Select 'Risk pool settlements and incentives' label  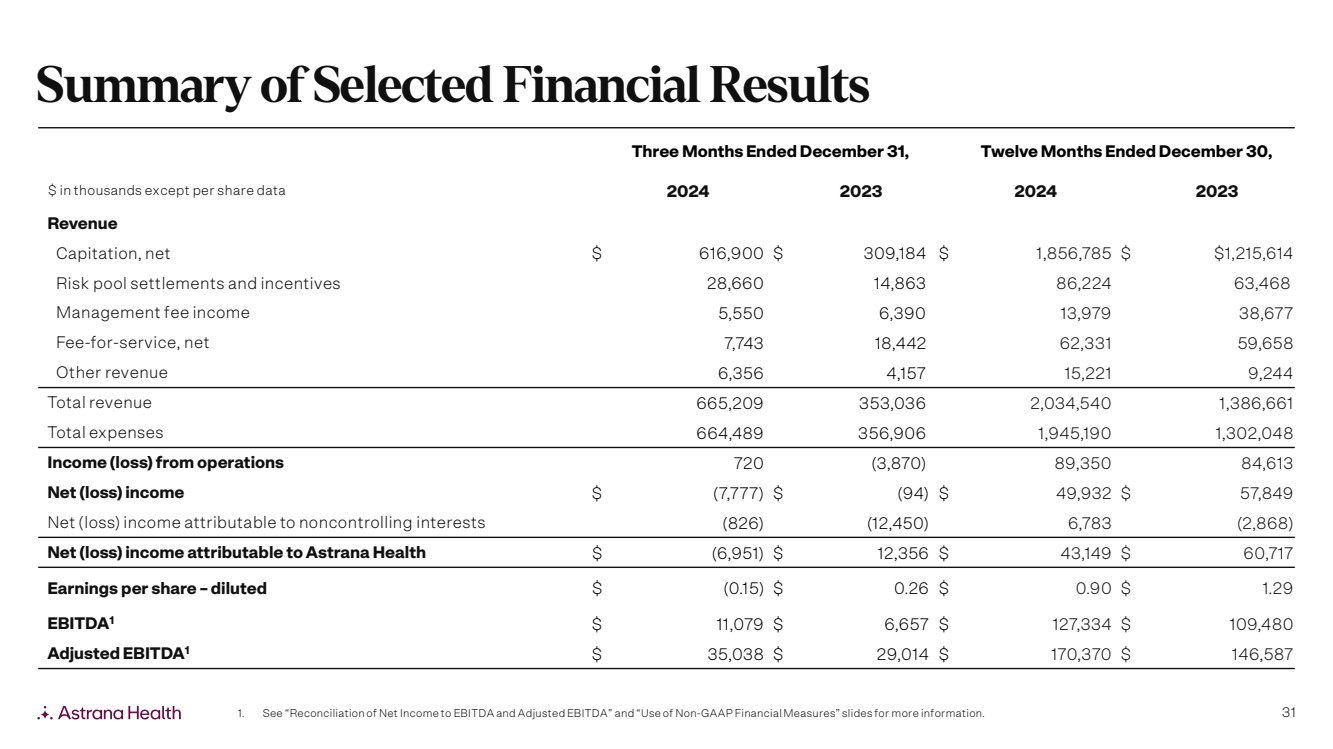click(x=198, y=283)
